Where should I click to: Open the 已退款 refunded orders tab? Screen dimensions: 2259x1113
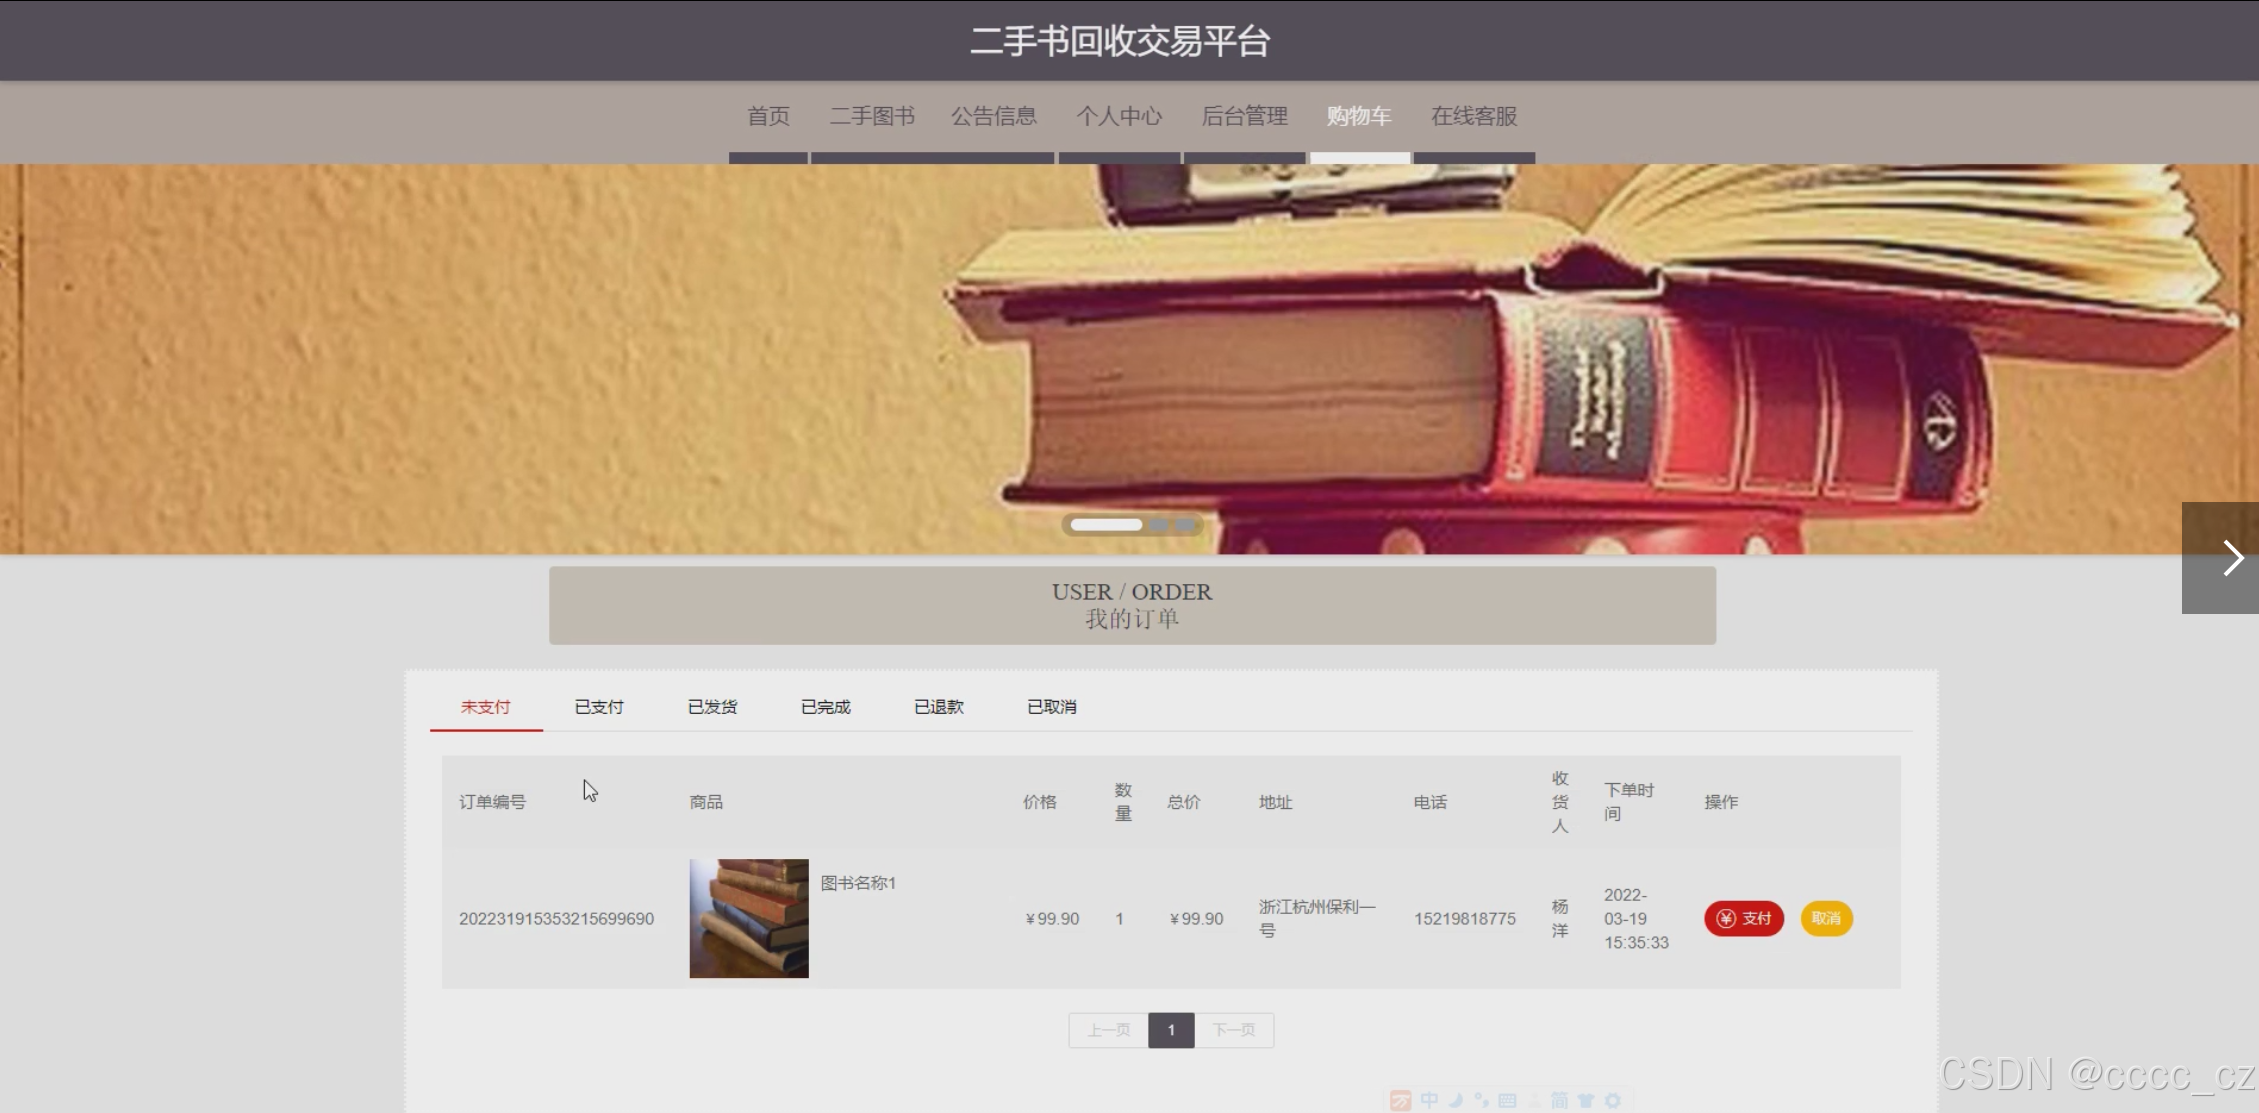click(938, 707)
